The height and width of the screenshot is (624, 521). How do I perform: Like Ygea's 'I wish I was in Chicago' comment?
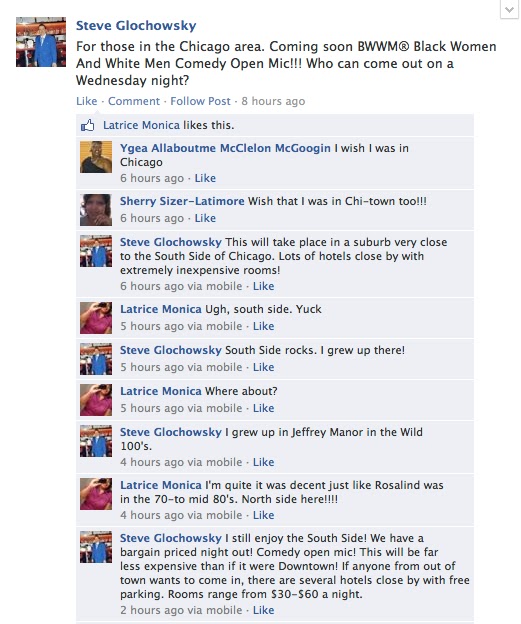click(205, 178)
